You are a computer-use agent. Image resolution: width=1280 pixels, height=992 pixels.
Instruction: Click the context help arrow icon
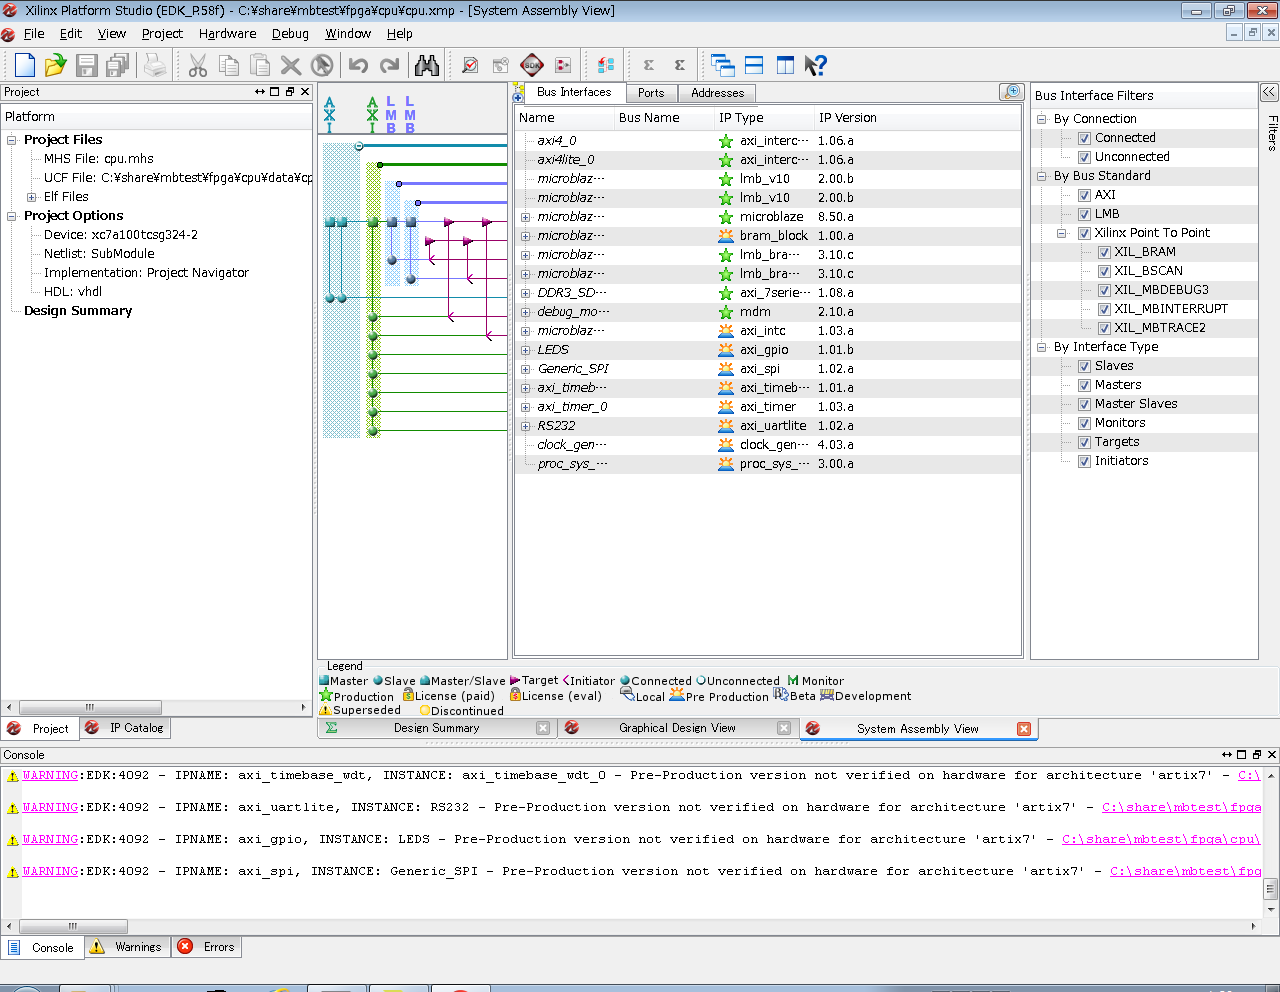pyautogui.click(x=816, y=66)
